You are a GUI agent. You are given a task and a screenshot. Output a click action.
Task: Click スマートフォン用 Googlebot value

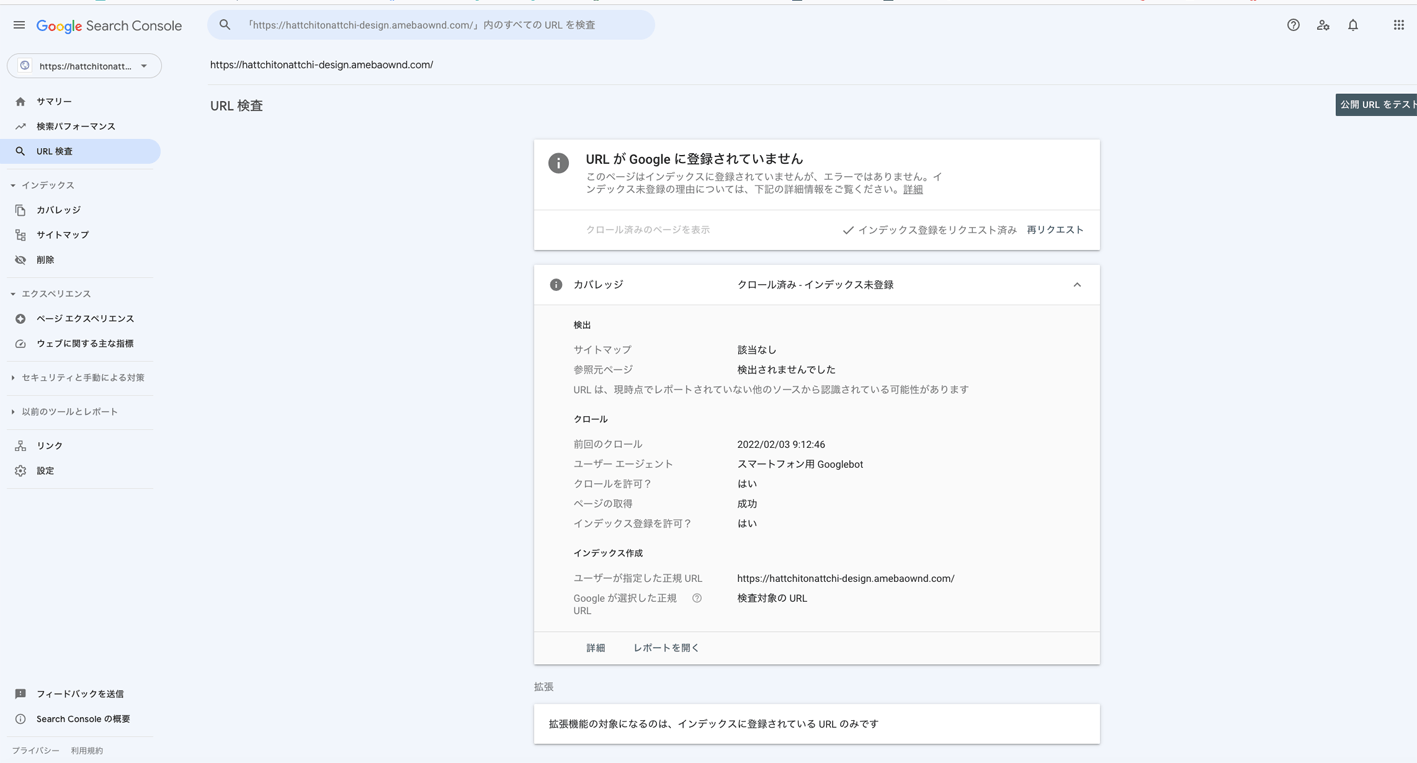[800, 464]
